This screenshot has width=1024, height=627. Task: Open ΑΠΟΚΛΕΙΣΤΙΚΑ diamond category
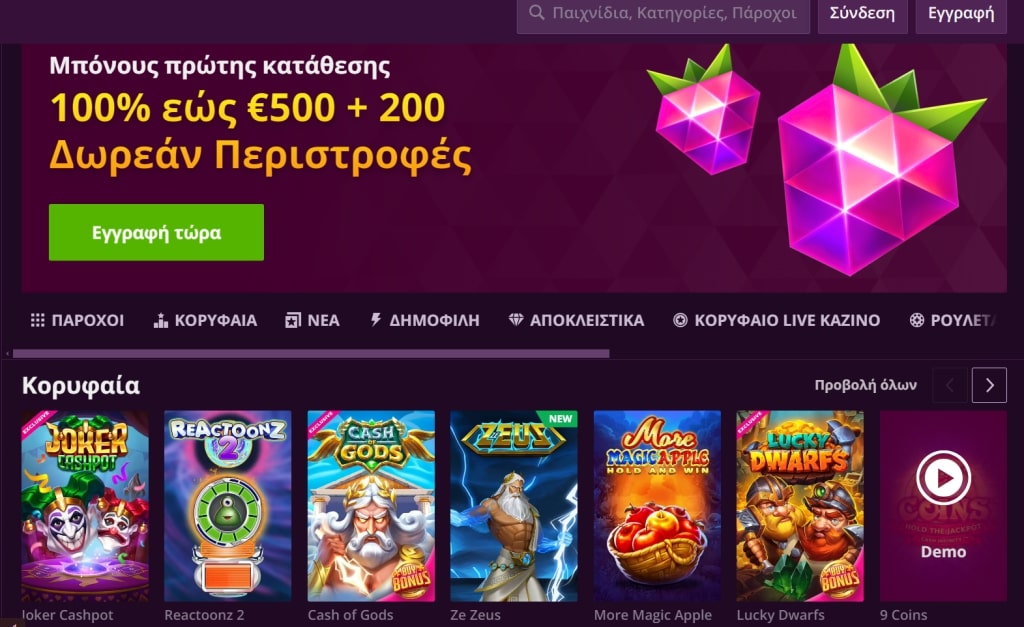576,320
